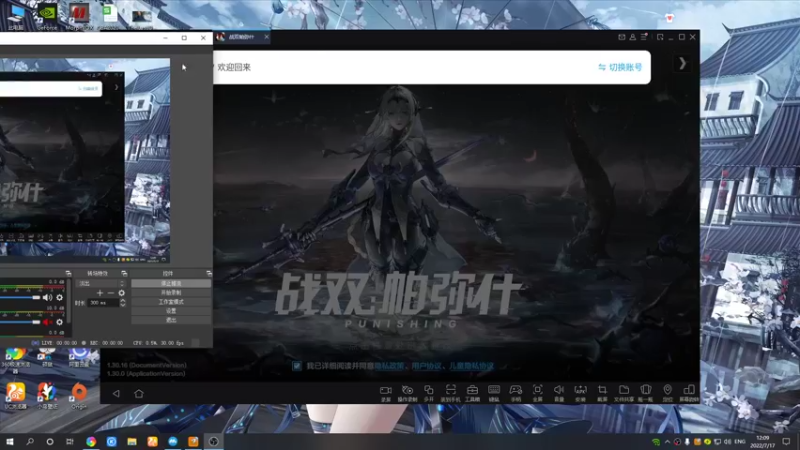Screen dimensions: 800x450
Task: Open File Explorer from the taskbar
Action: tap(132, 441)
